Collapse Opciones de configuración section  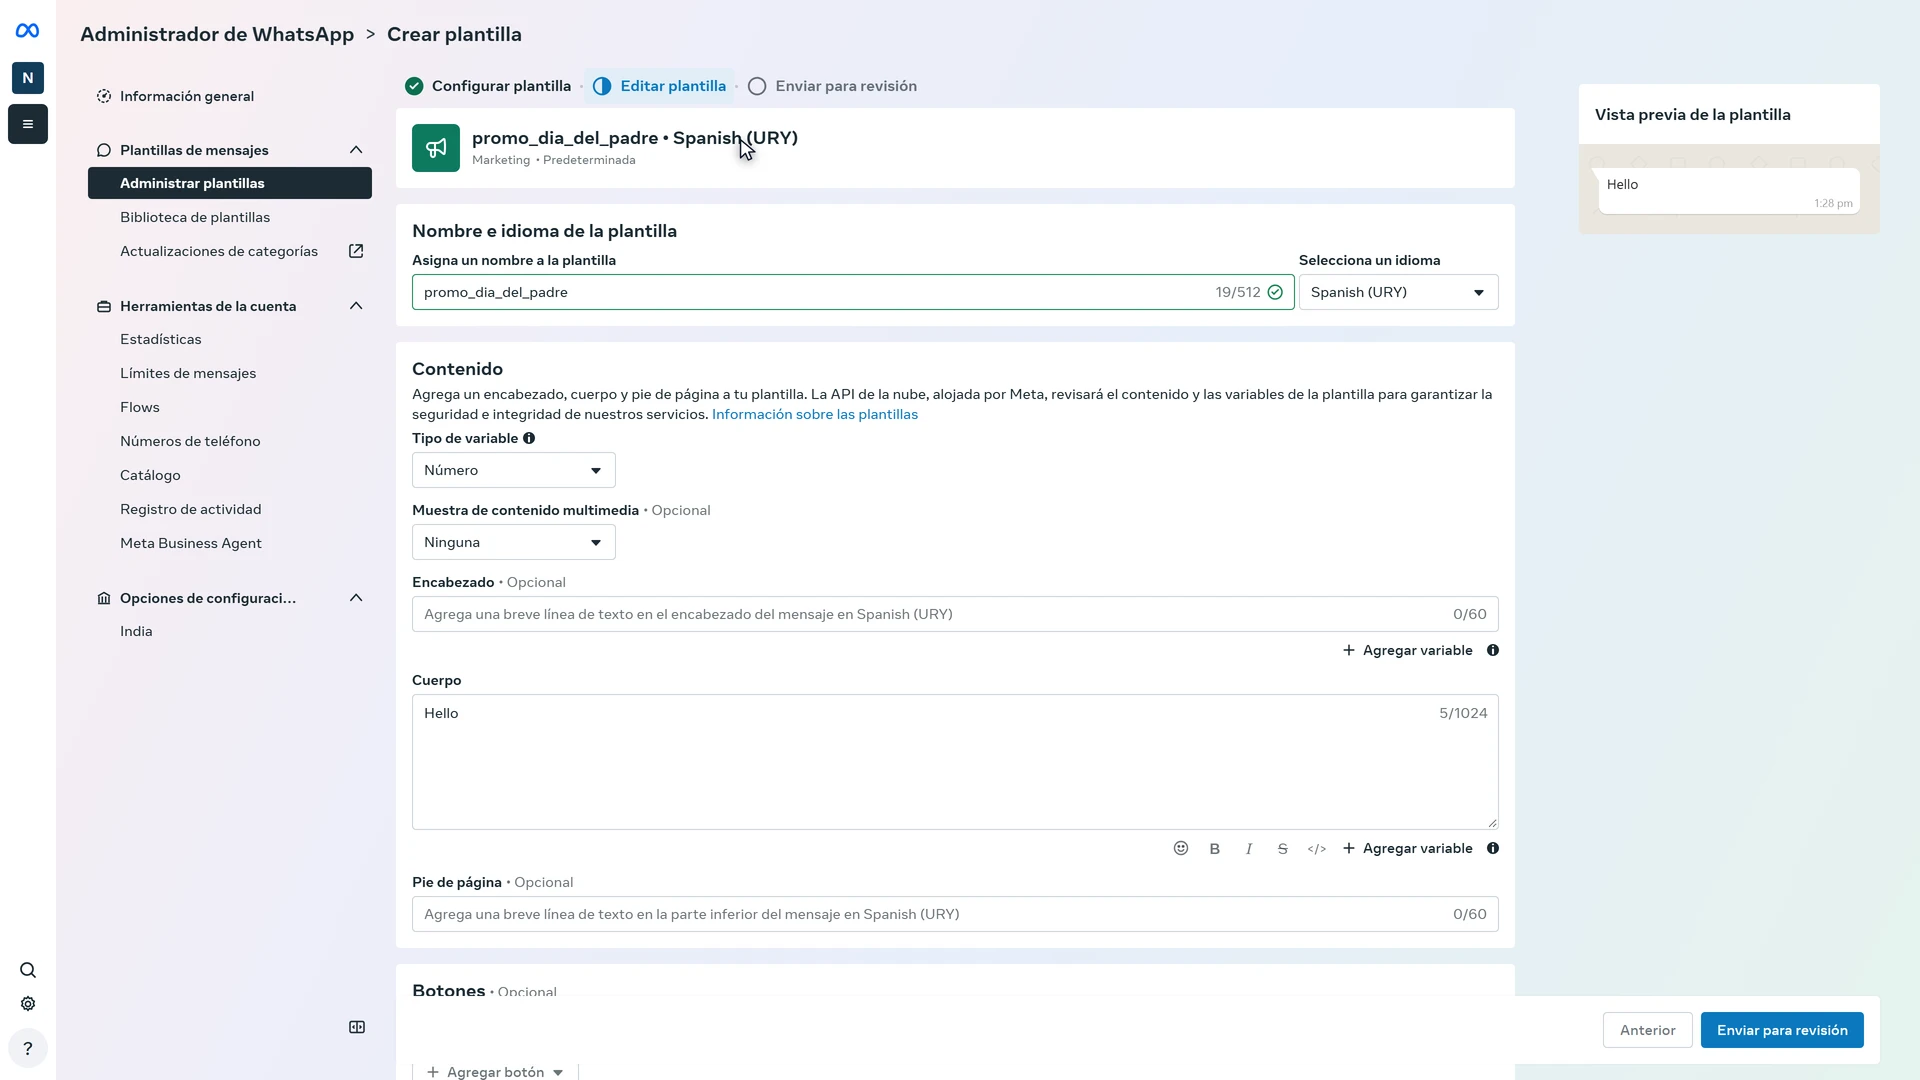(x=356, y=598)
